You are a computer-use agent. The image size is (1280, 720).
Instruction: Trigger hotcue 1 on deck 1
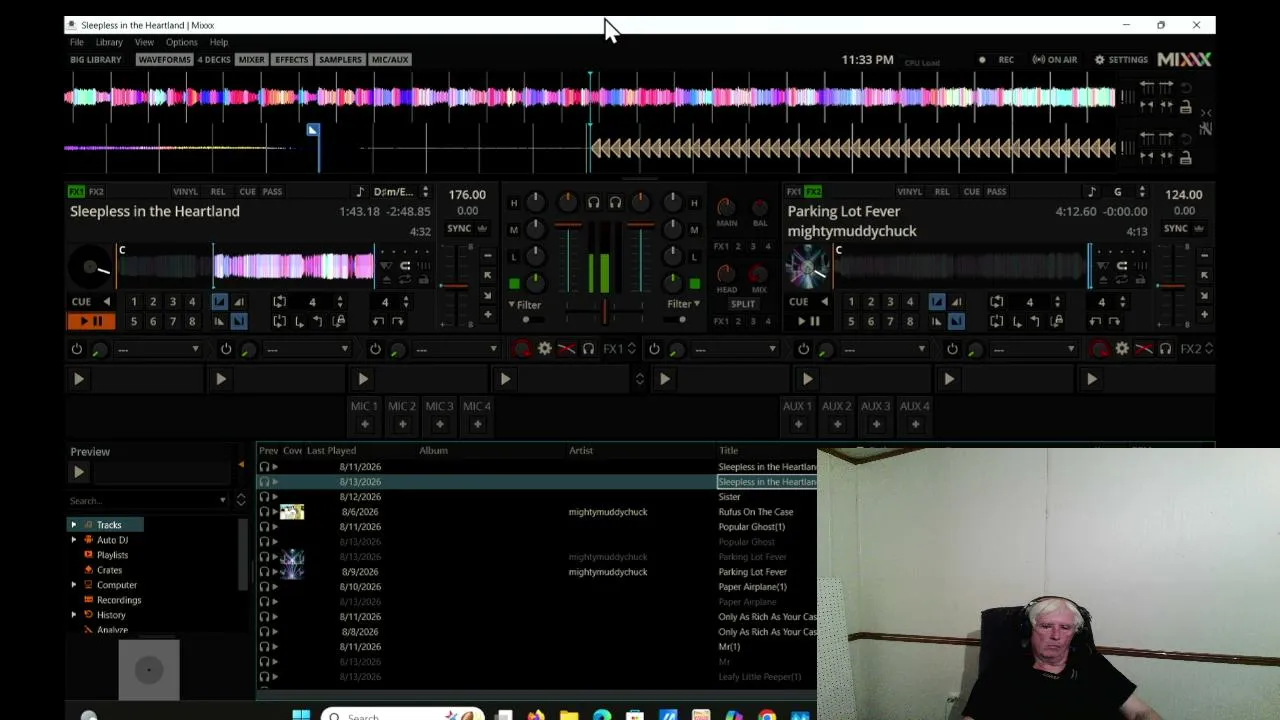click(133, 301)
